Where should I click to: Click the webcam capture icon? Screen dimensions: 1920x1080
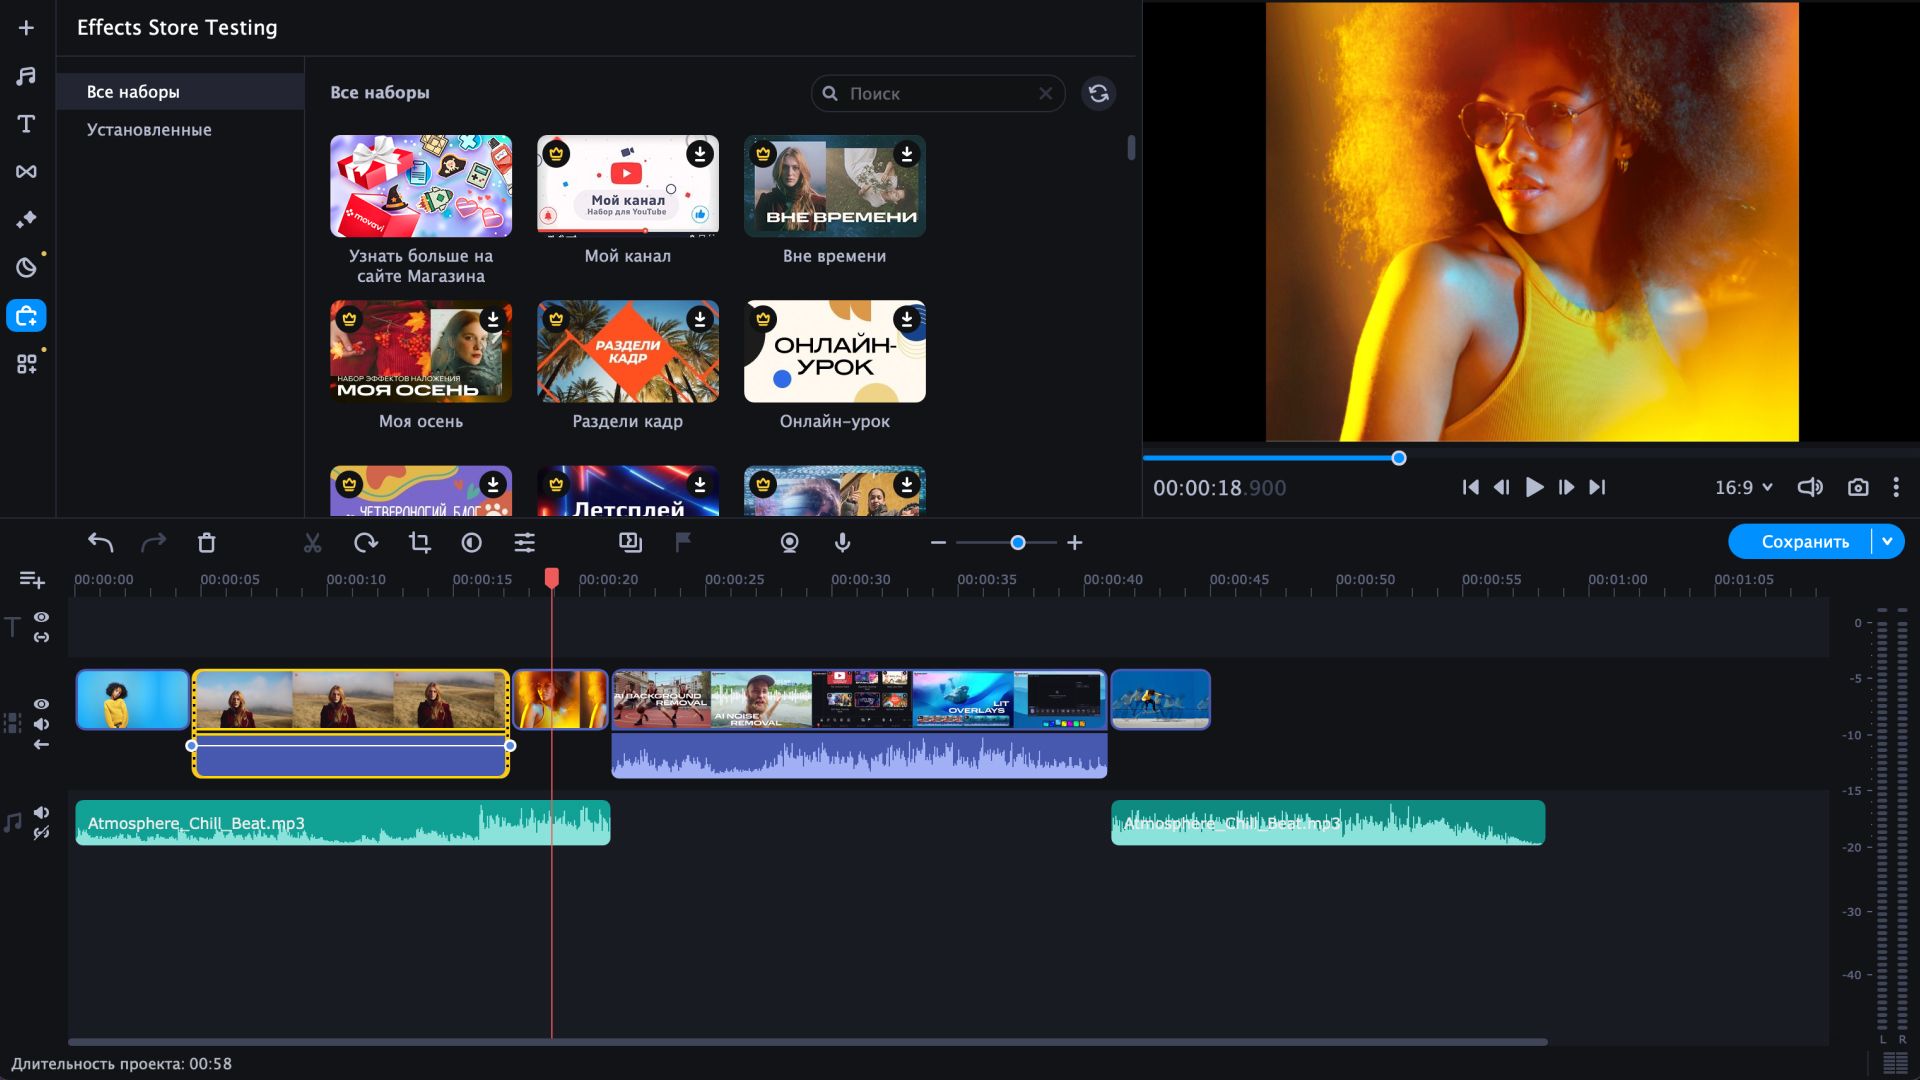click(x=789, y=543)
